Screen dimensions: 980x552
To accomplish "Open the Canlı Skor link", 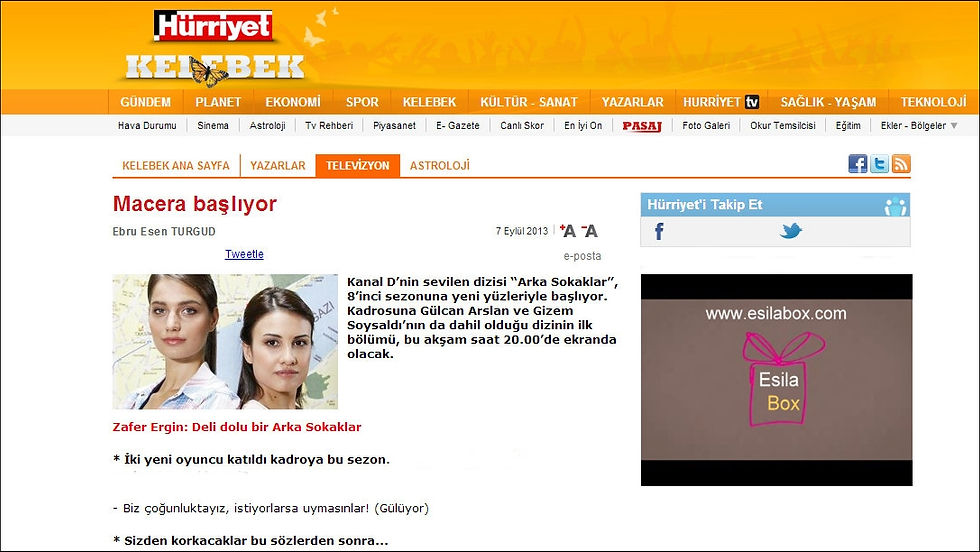I will tap(522, 126).
